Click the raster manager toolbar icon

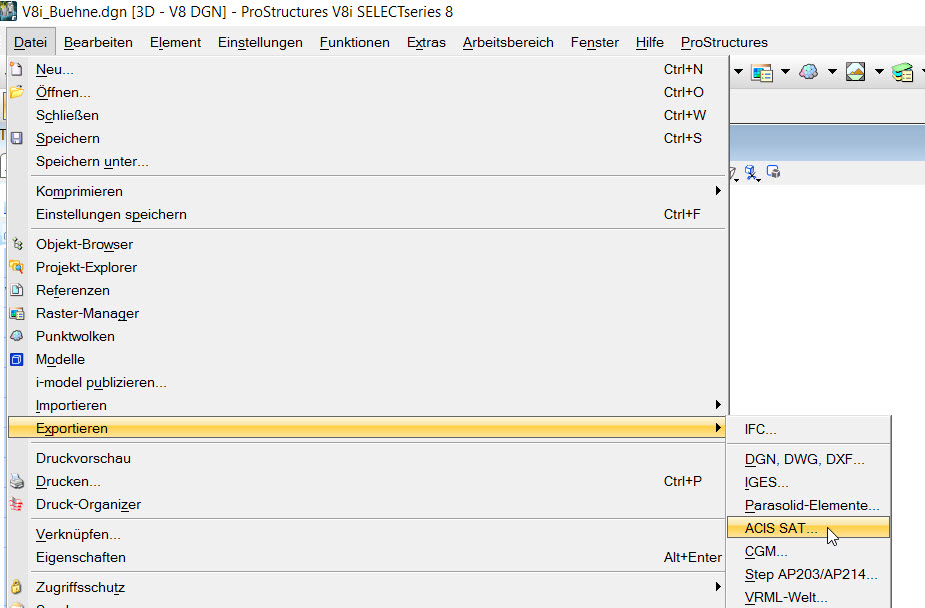762,73
